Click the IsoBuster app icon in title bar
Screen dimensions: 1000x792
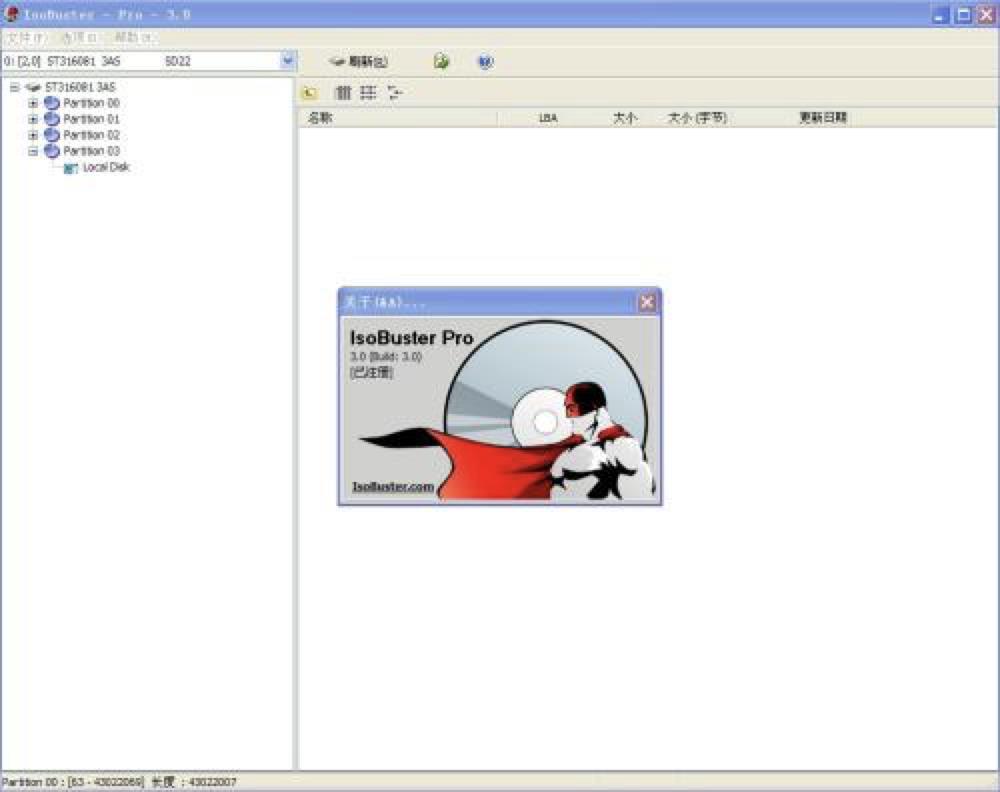(11, 14)
